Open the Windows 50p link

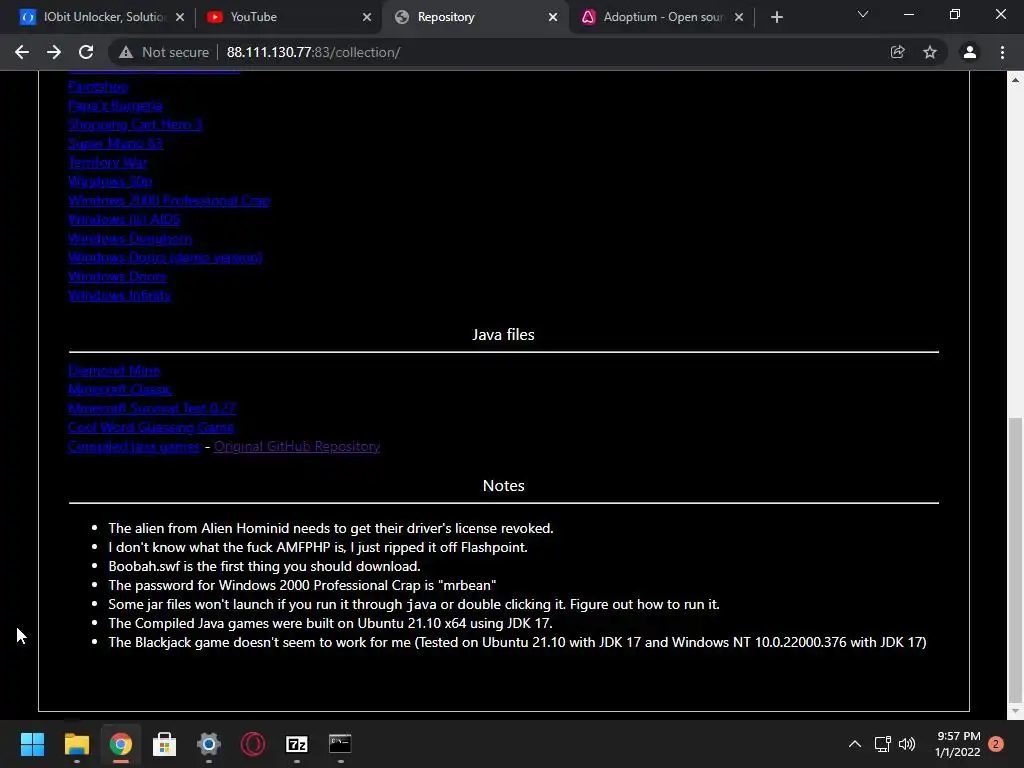pos(110,181)
